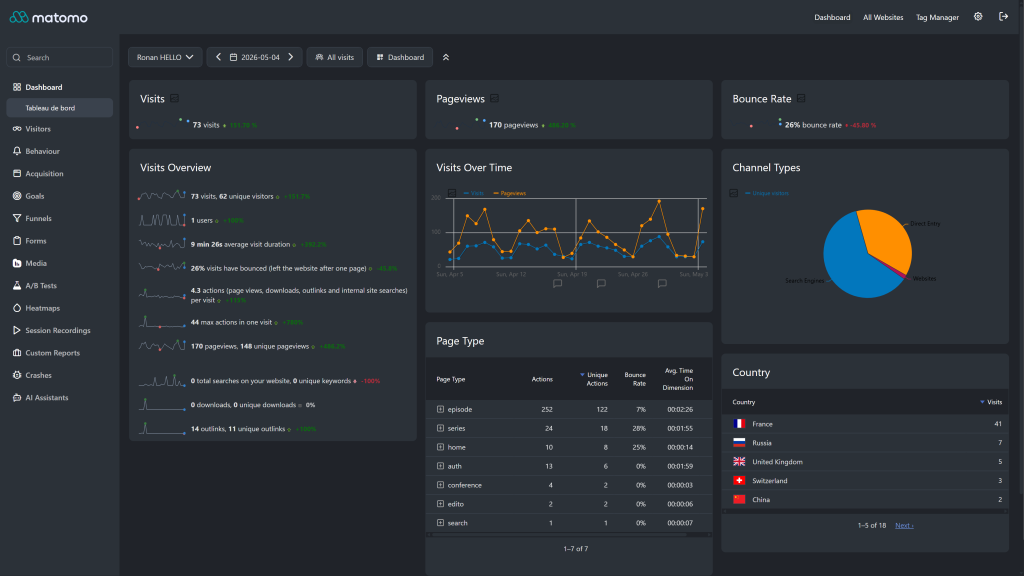
Task: Expand the conference row in Page Type
Action: 440,485
